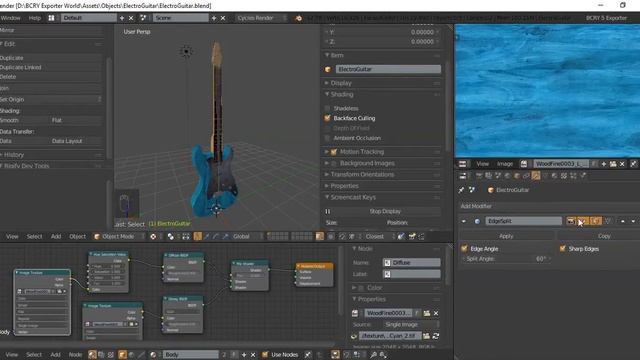Screen dimensions: 640x360
Task: Open the Render properties tab icon
Action: [x=479, y=176]
